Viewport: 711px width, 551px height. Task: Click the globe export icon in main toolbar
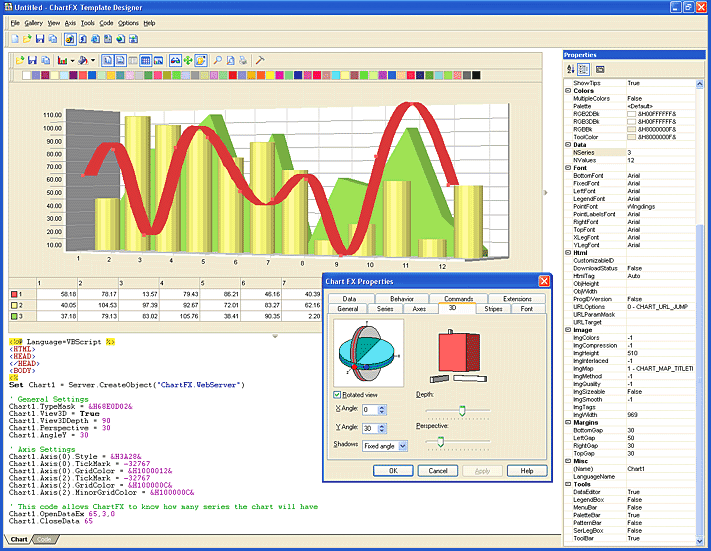click(x=120, y=39)
